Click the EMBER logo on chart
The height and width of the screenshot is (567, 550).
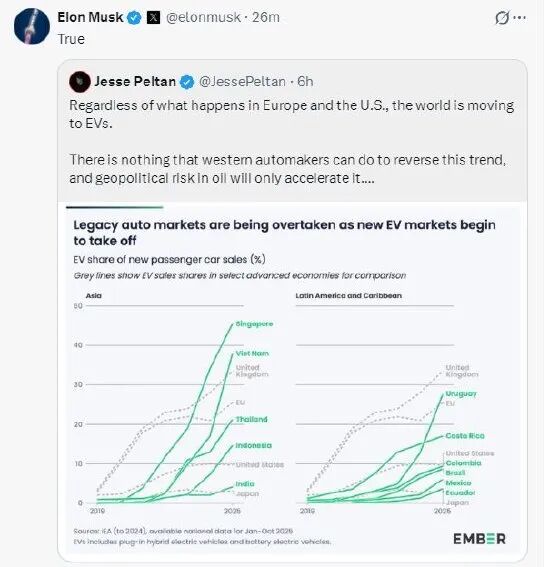[x=479, y=539]
